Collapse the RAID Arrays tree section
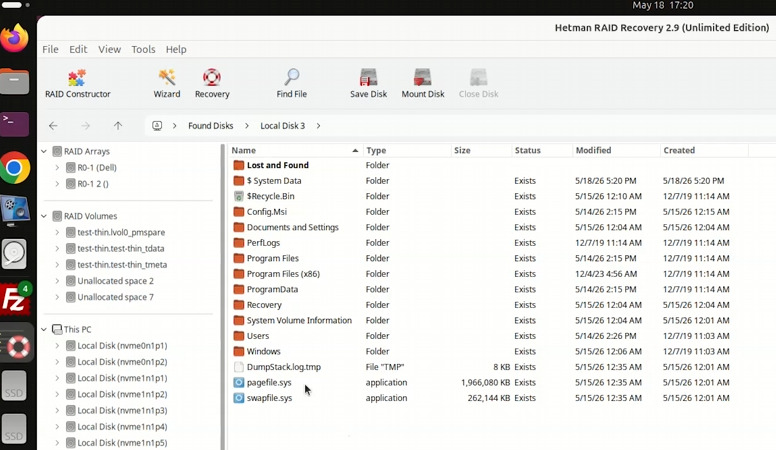Screen dimensions: 776x450 tap(44, 151)
